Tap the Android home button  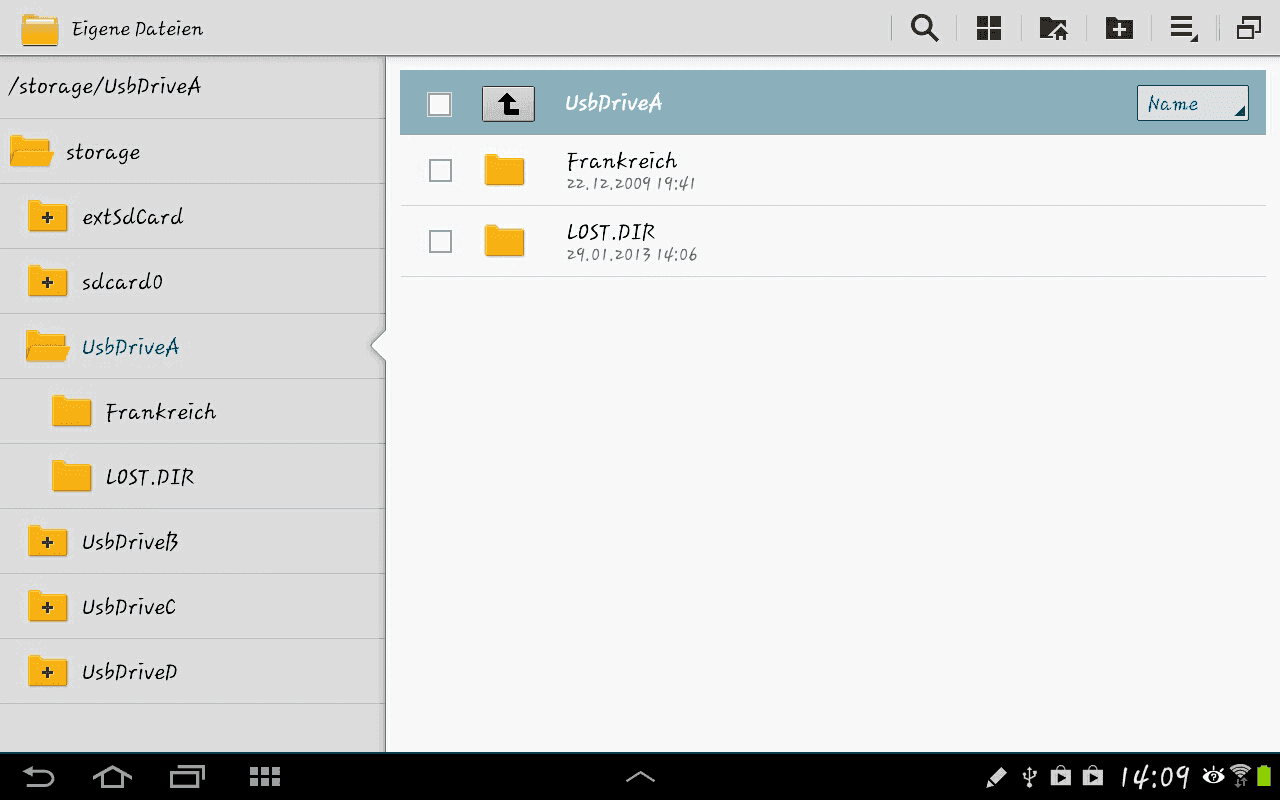(112, 777)
